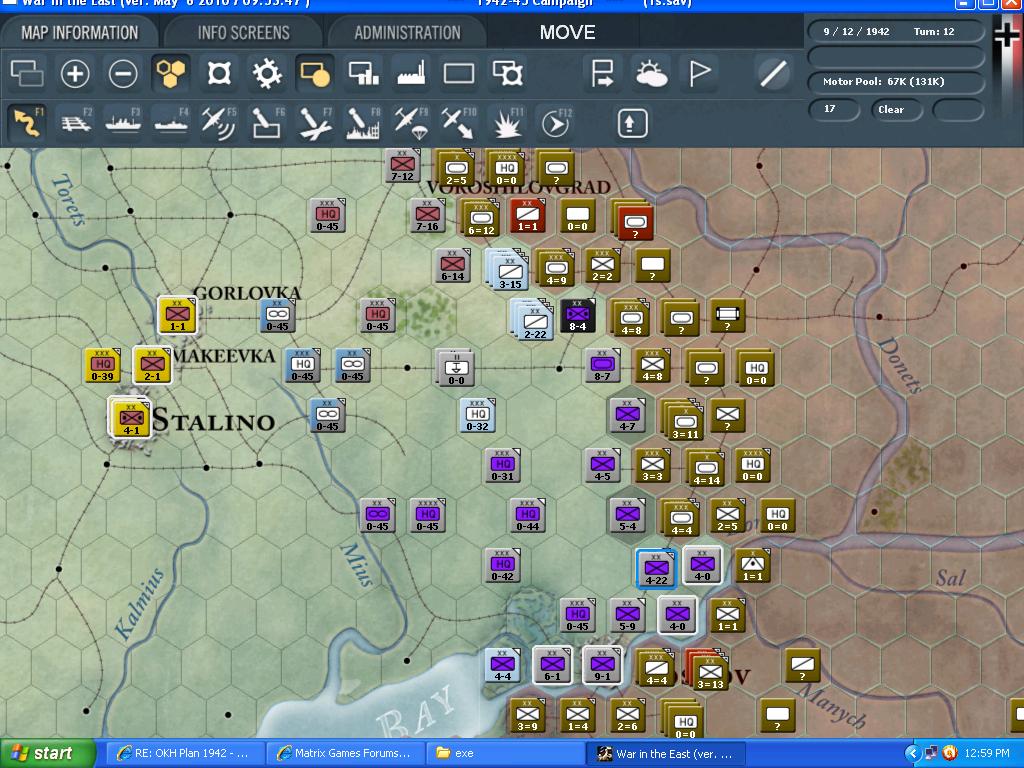This screenshot has height=768, width=1024.
Task: Select F9 air transport mode
Action: pos(411,122)
